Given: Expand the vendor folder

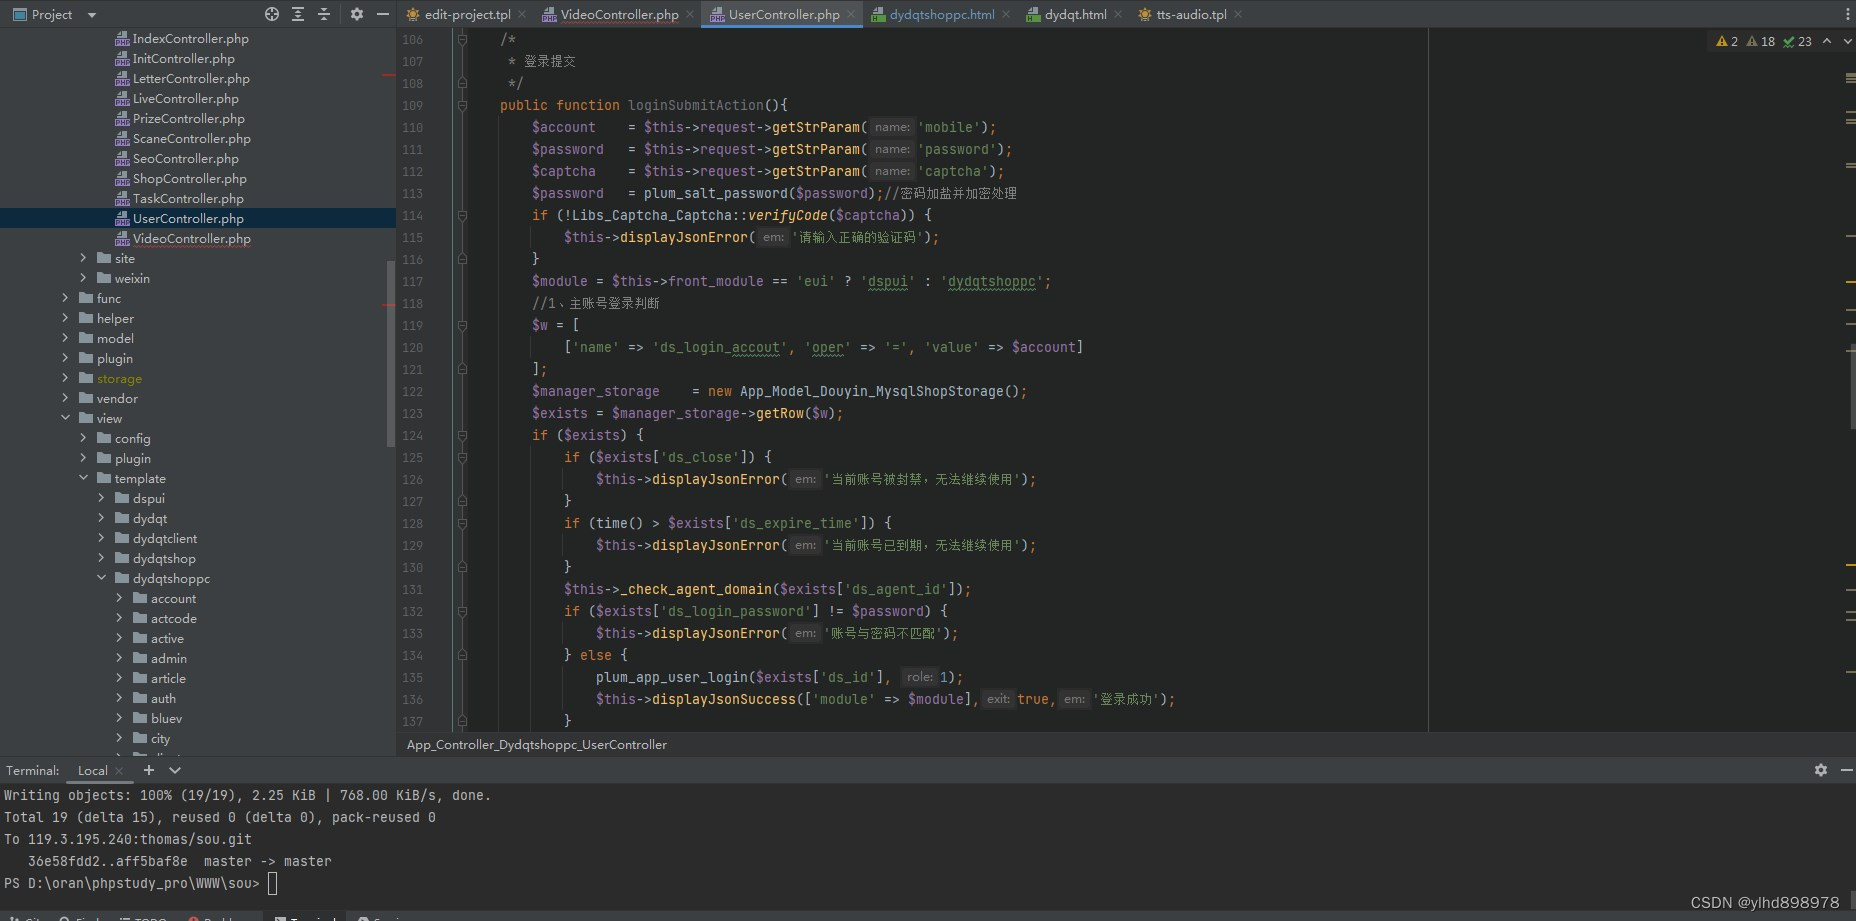Looking at the screenshot, I should (x=65, y=398).
